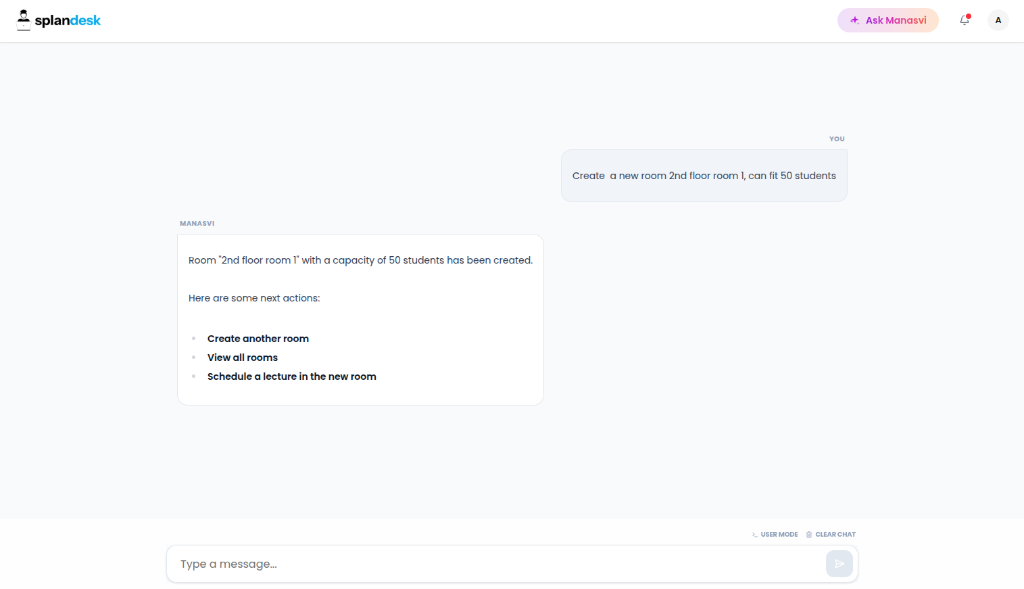Click the room created confirmation text
This screenshot has width=1024, height=589.
tap(360, 260)
